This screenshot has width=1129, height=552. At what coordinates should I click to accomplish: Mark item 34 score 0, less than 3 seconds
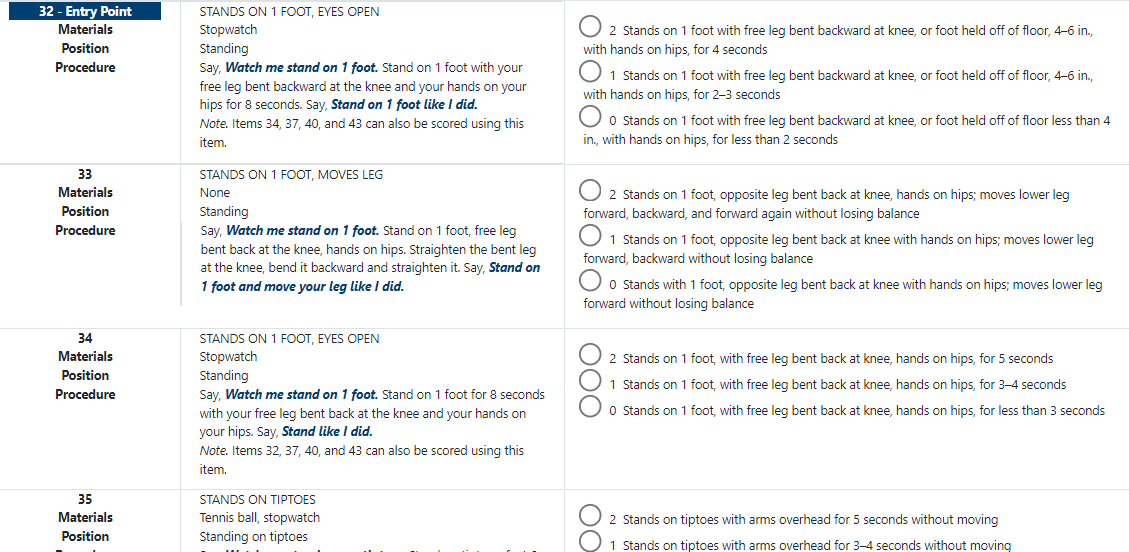coord(591,408)
